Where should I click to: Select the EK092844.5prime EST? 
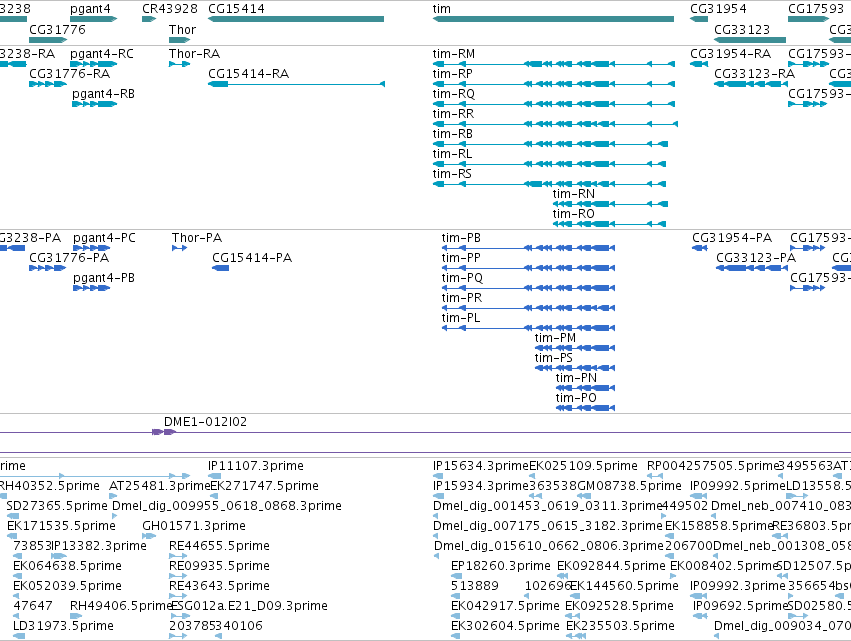[x=562, y=576]
